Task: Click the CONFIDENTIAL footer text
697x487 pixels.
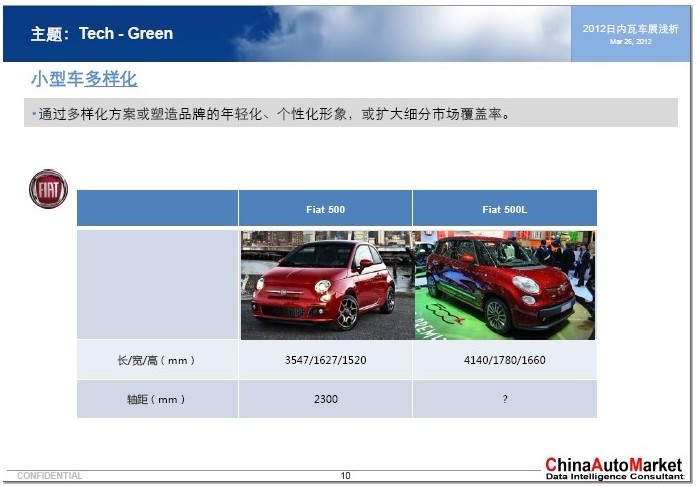Action: tap(49, 475)
